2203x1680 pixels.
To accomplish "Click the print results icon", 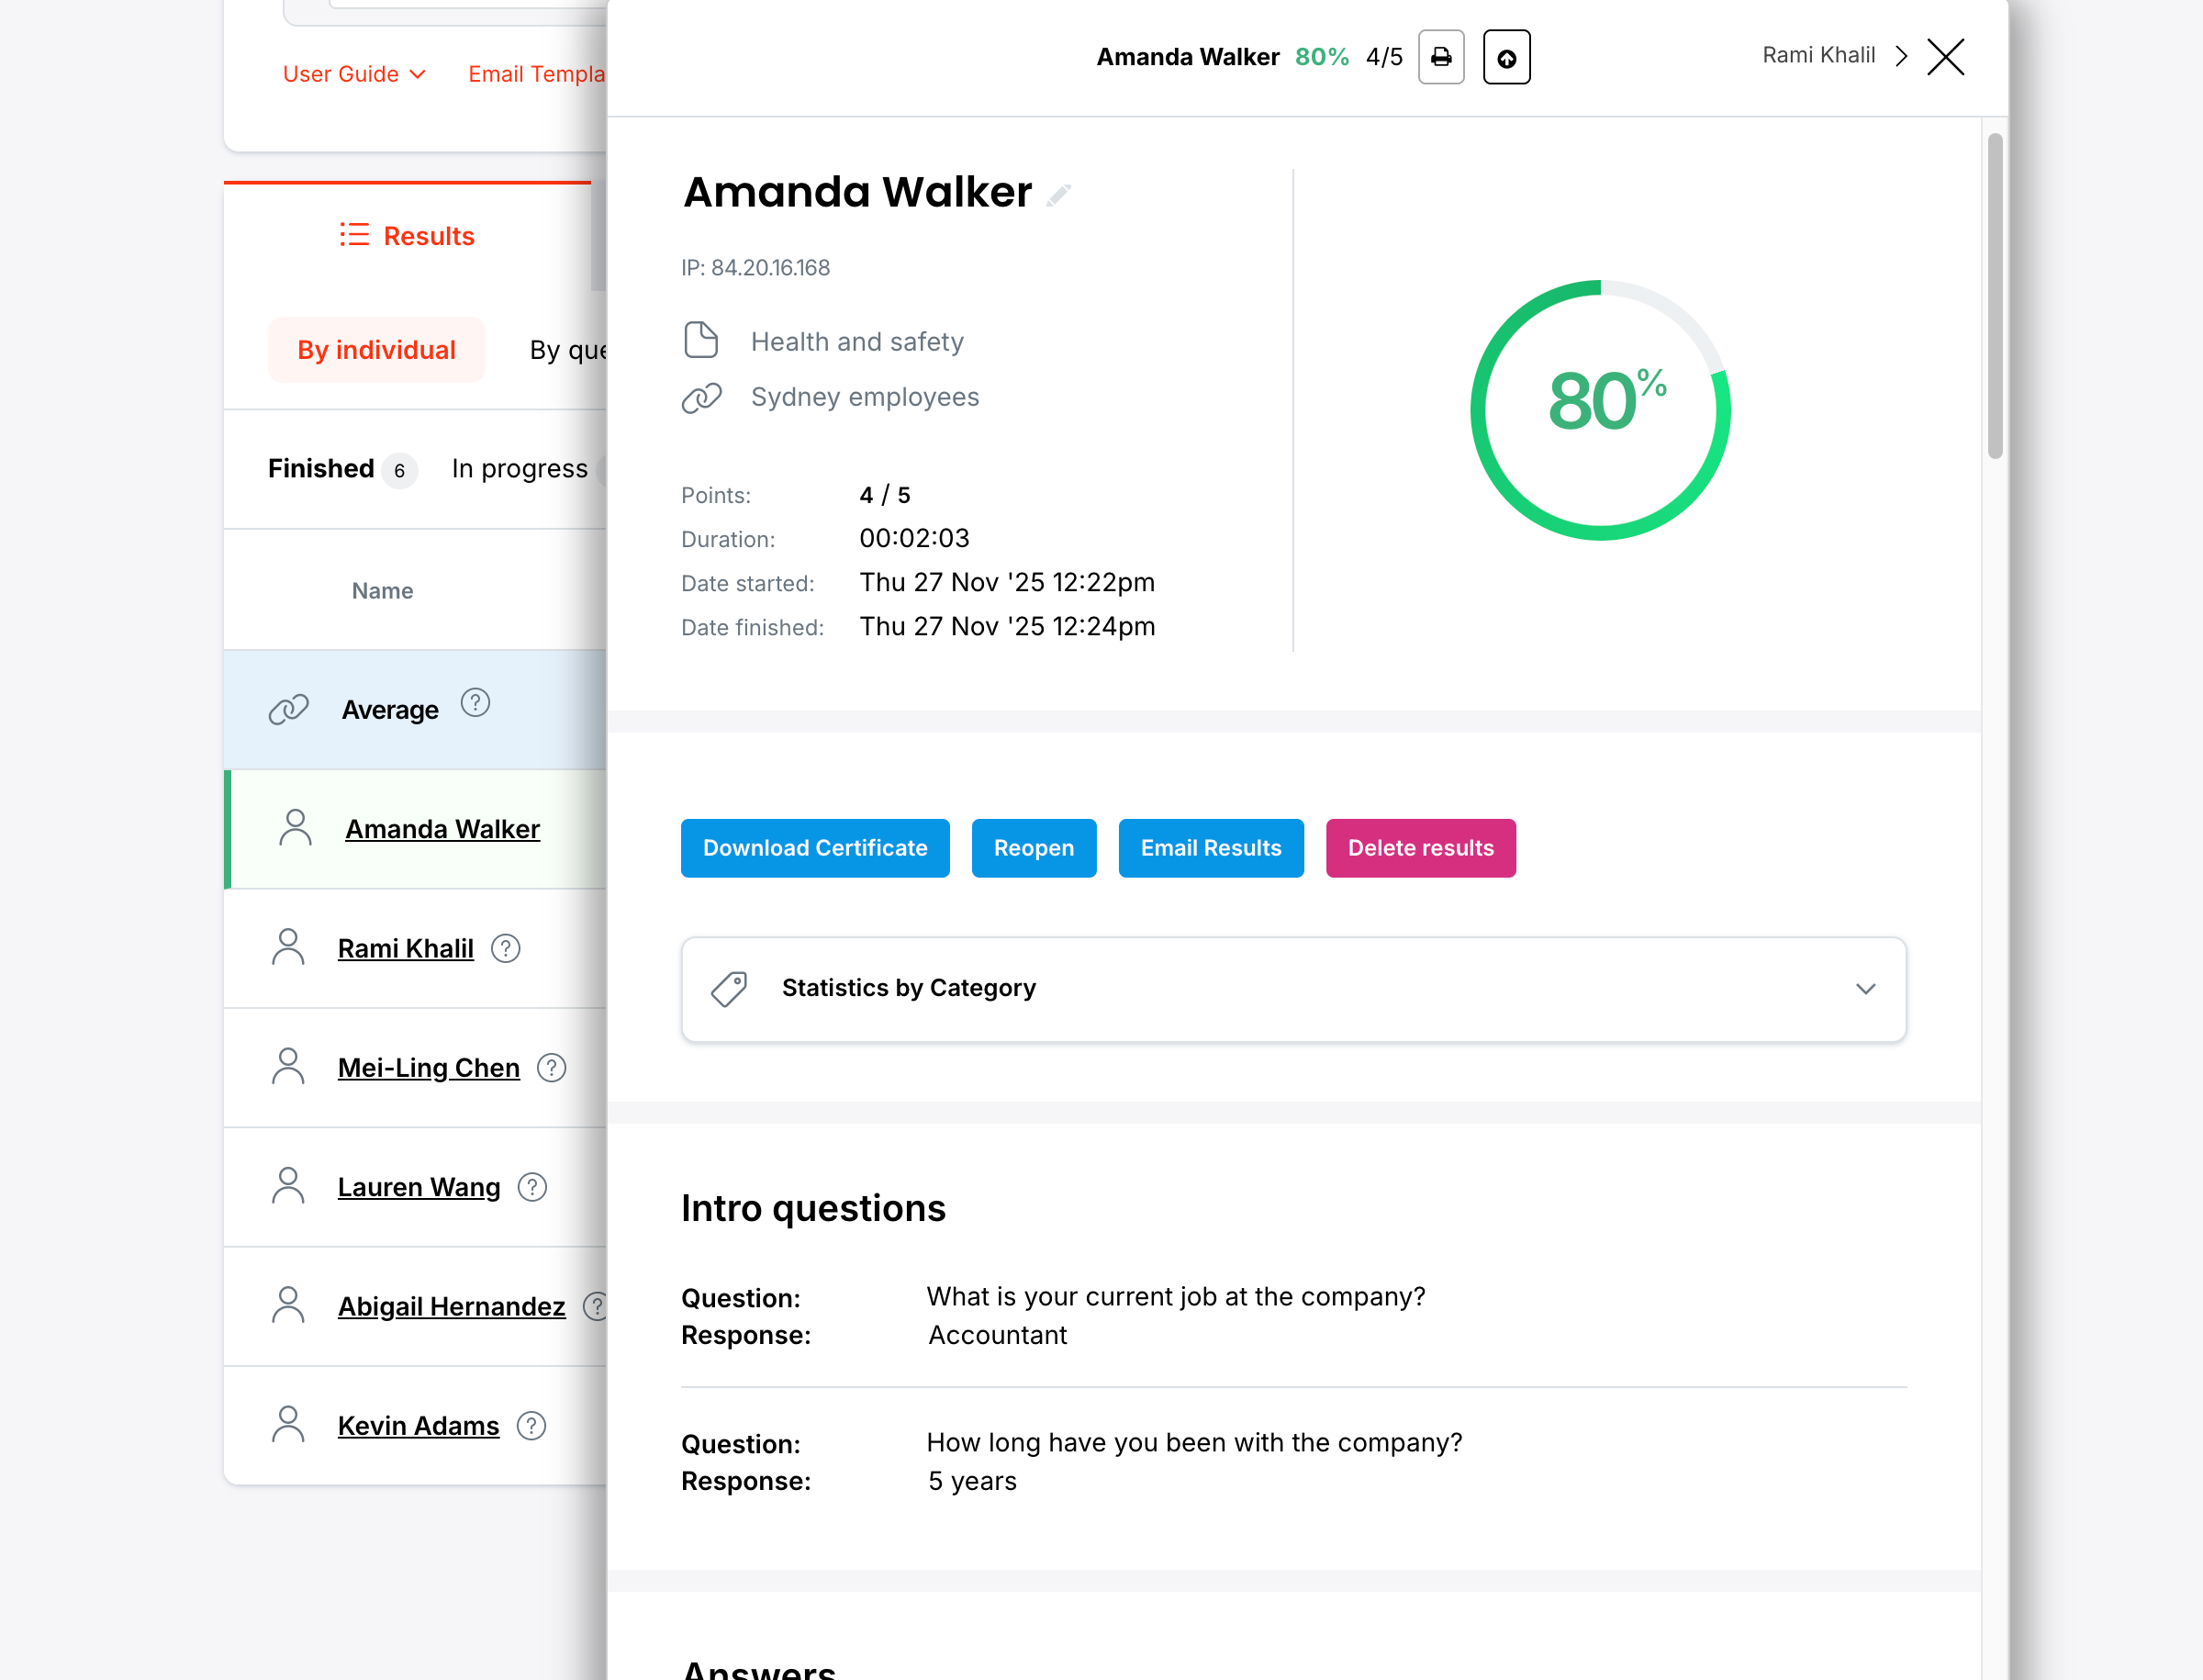I will coord(1441,57).
